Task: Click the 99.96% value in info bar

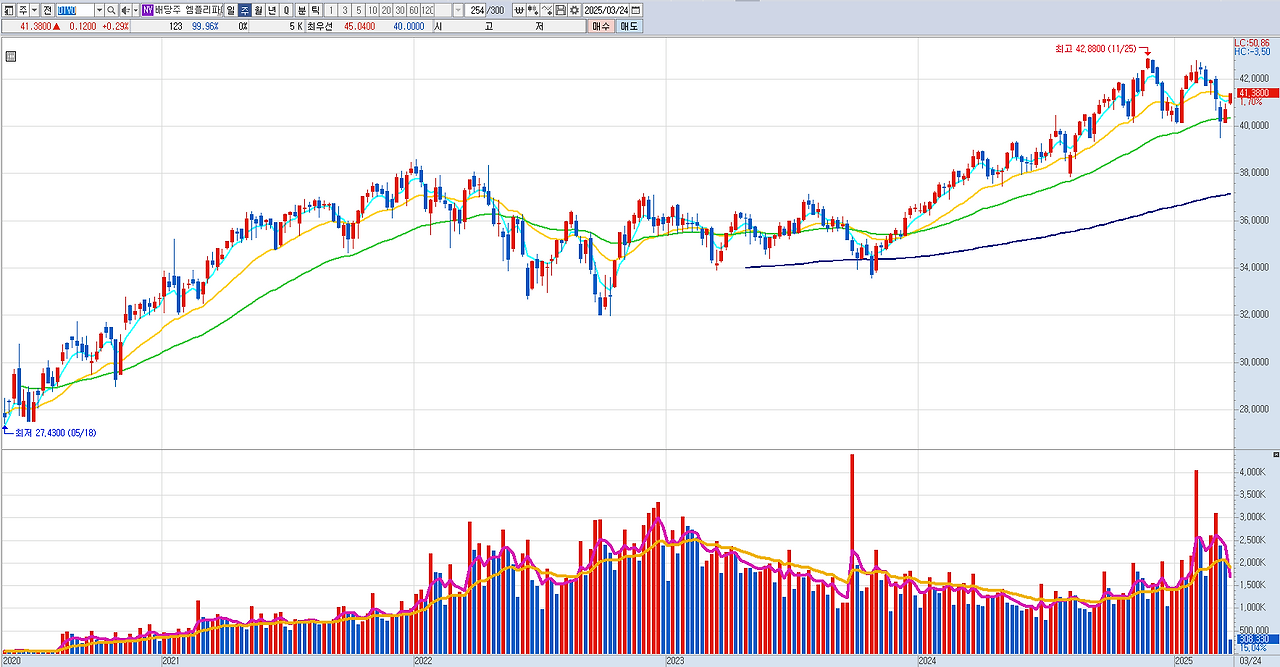Action: coord(205,26)
